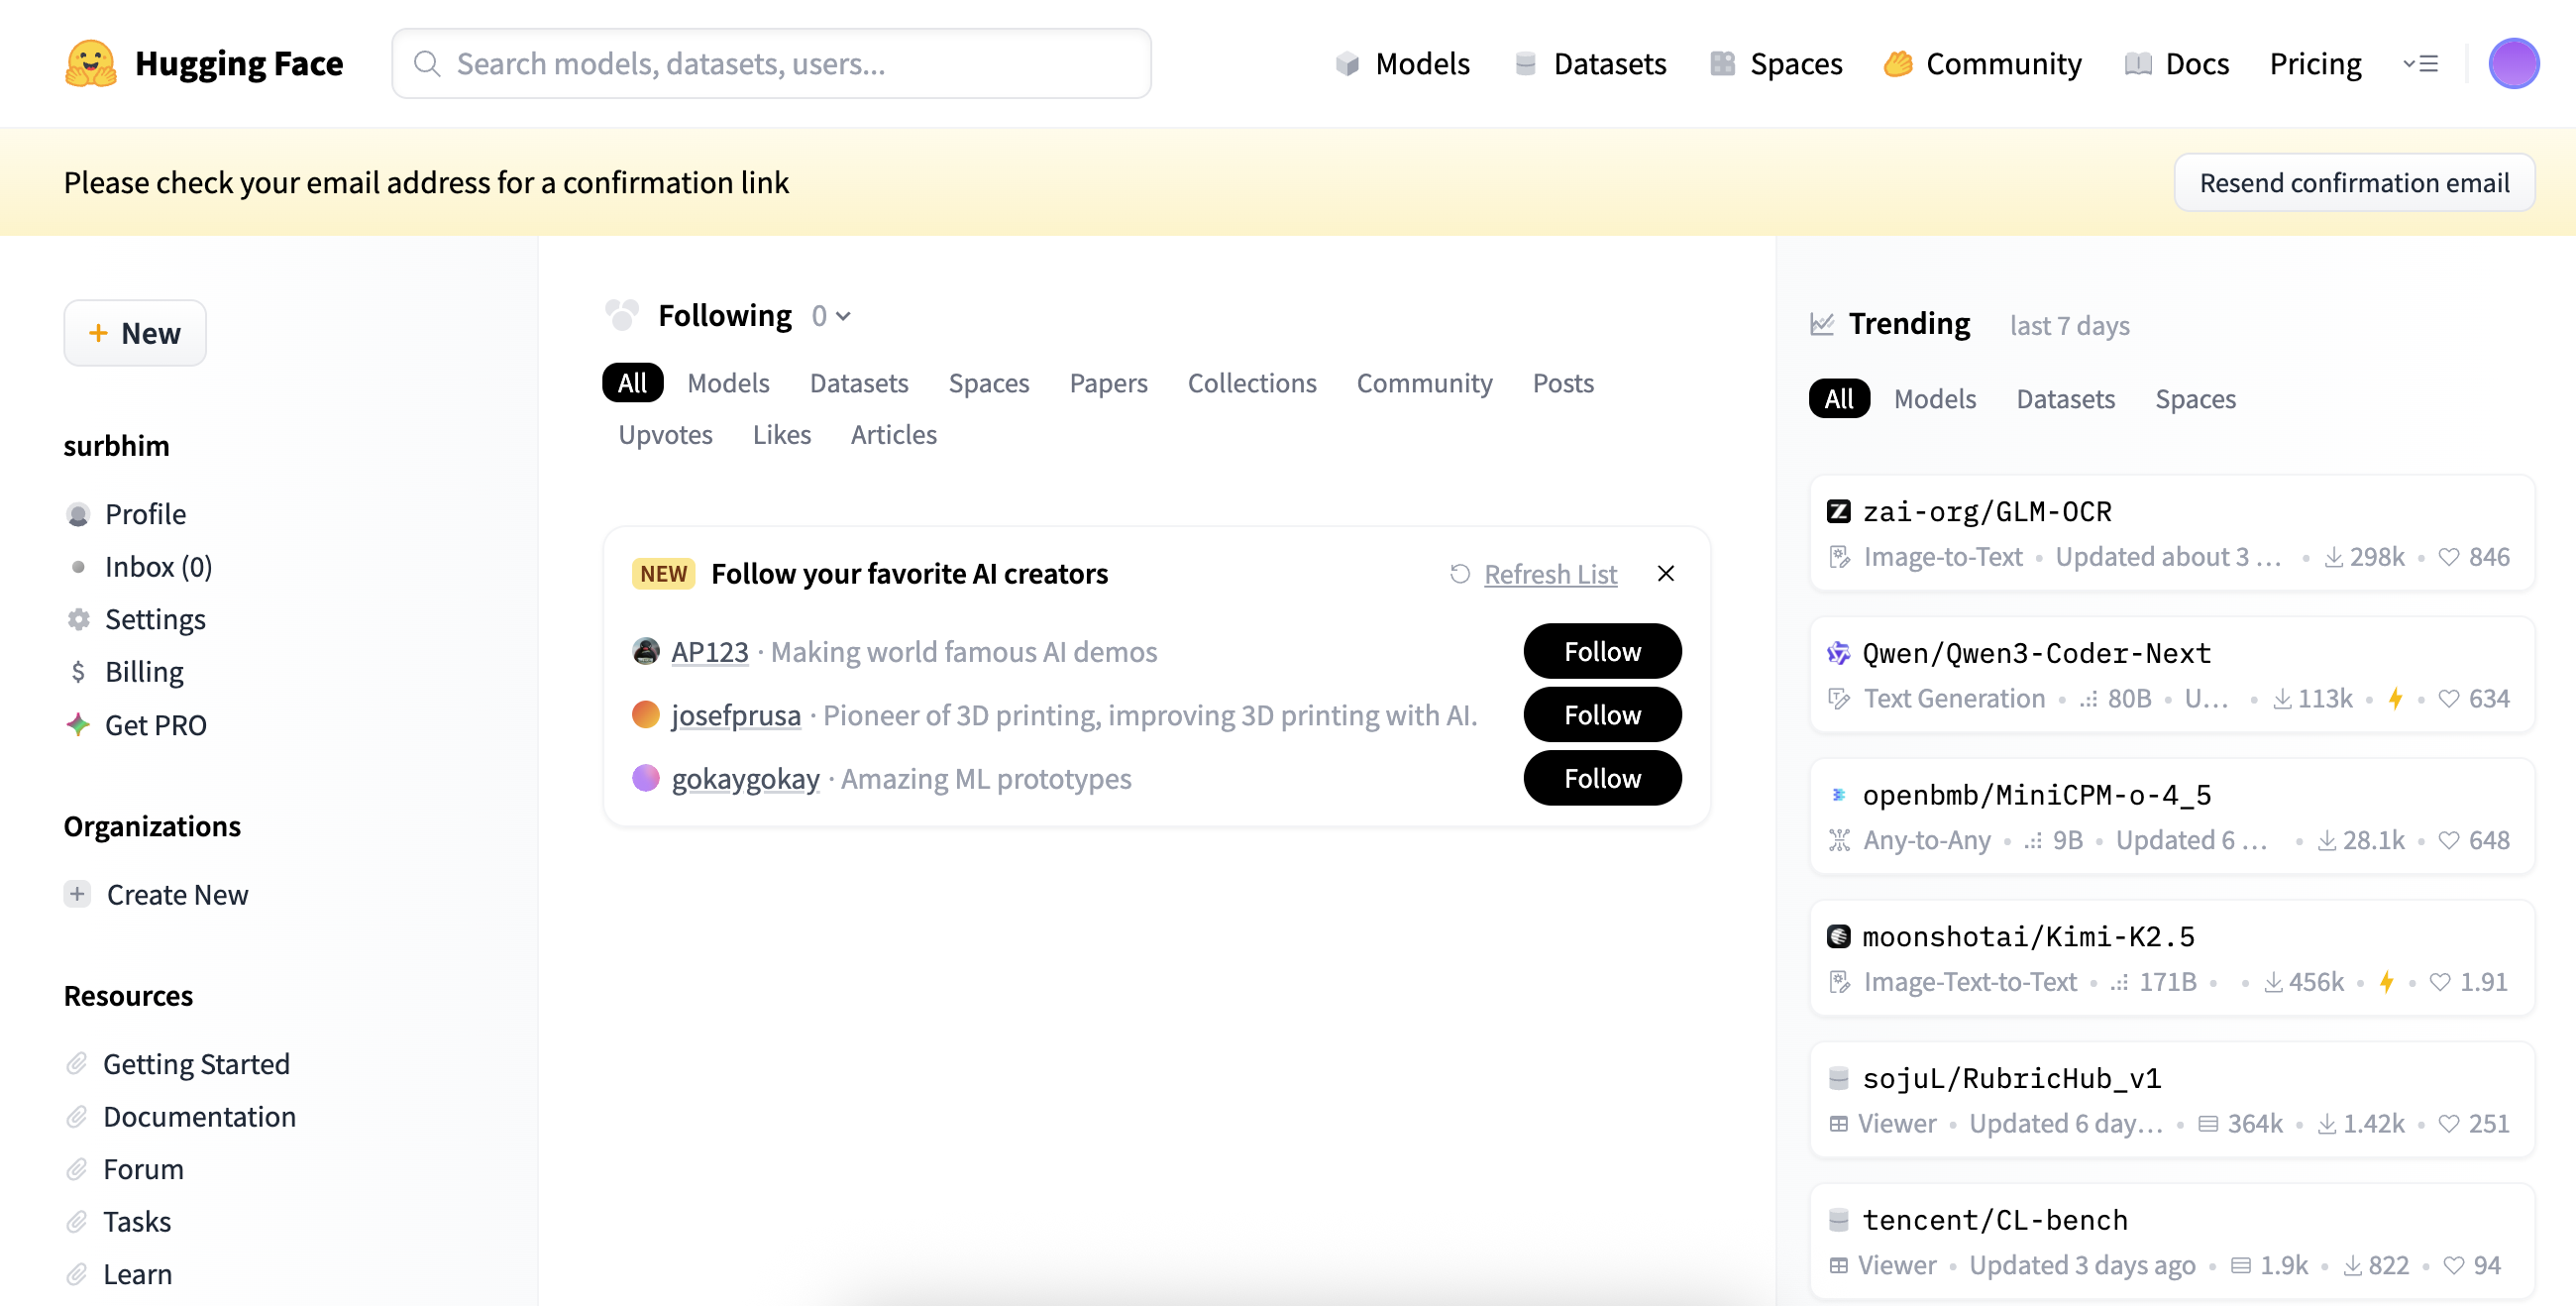Viewport: 2576px width, 1306px height.
Task: Open the zai-org/GLM-OCR trending model
Action: pyautogui.click(x=1986, y=512)
